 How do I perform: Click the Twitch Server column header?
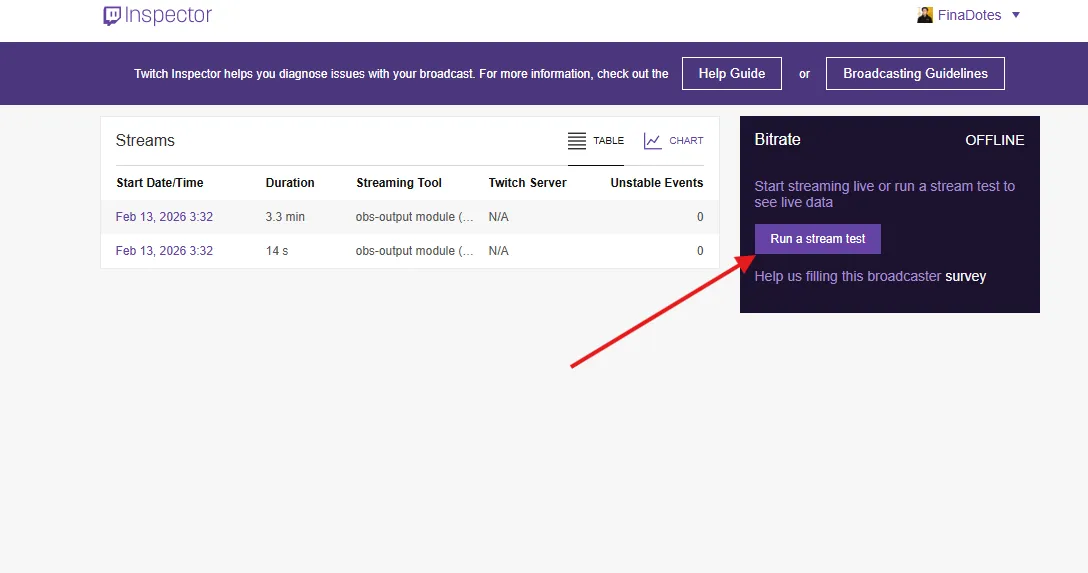(x=527, y=183)
